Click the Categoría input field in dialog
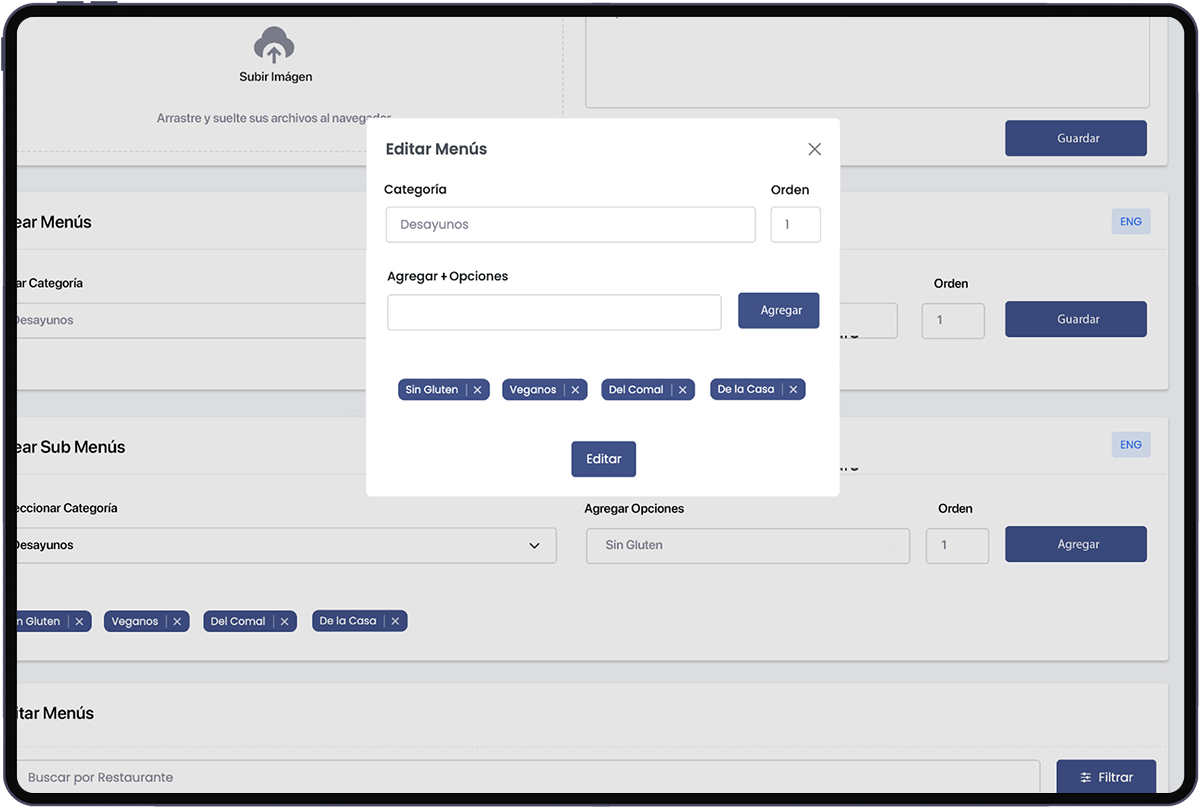1200x808 pixels. tap(570, 225)
